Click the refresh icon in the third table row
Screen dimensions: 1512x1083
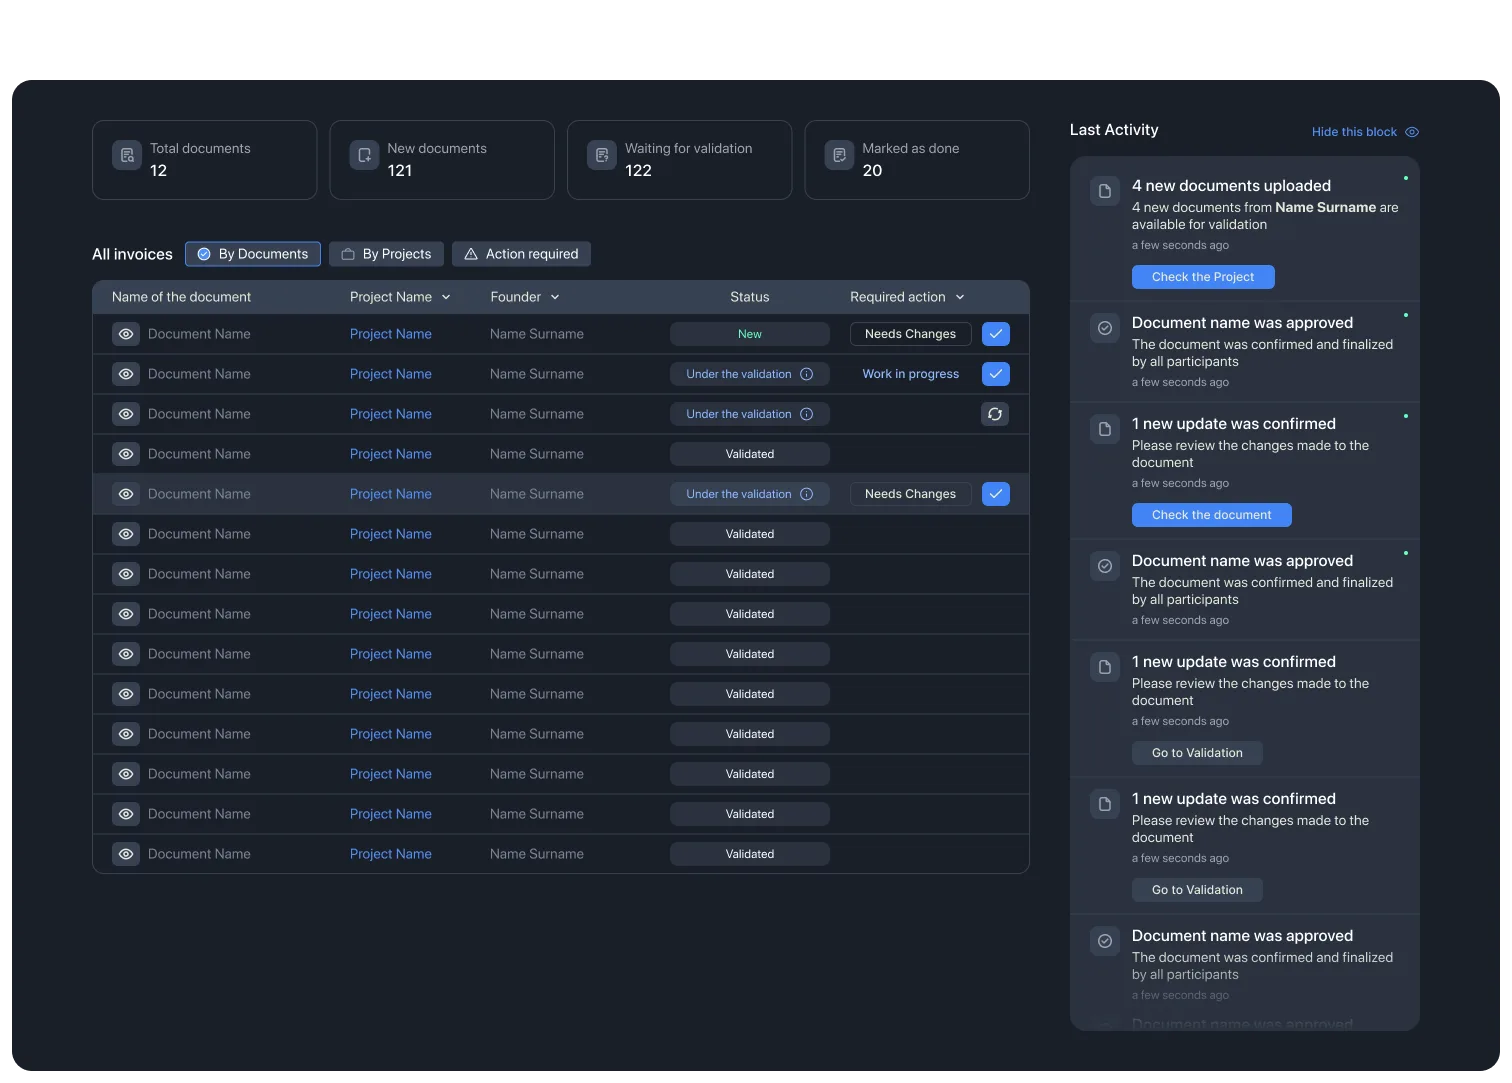[x=995, y=414]
